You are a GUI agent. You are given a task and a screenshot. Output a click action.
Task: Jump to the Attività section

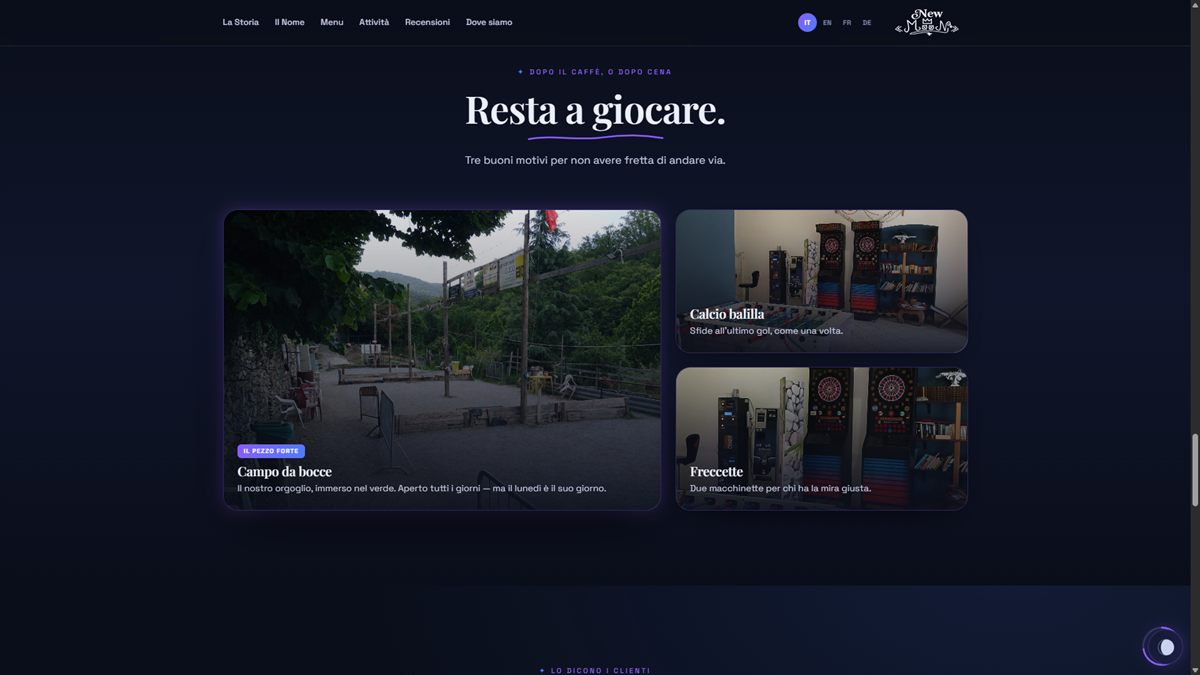point(374,22)
